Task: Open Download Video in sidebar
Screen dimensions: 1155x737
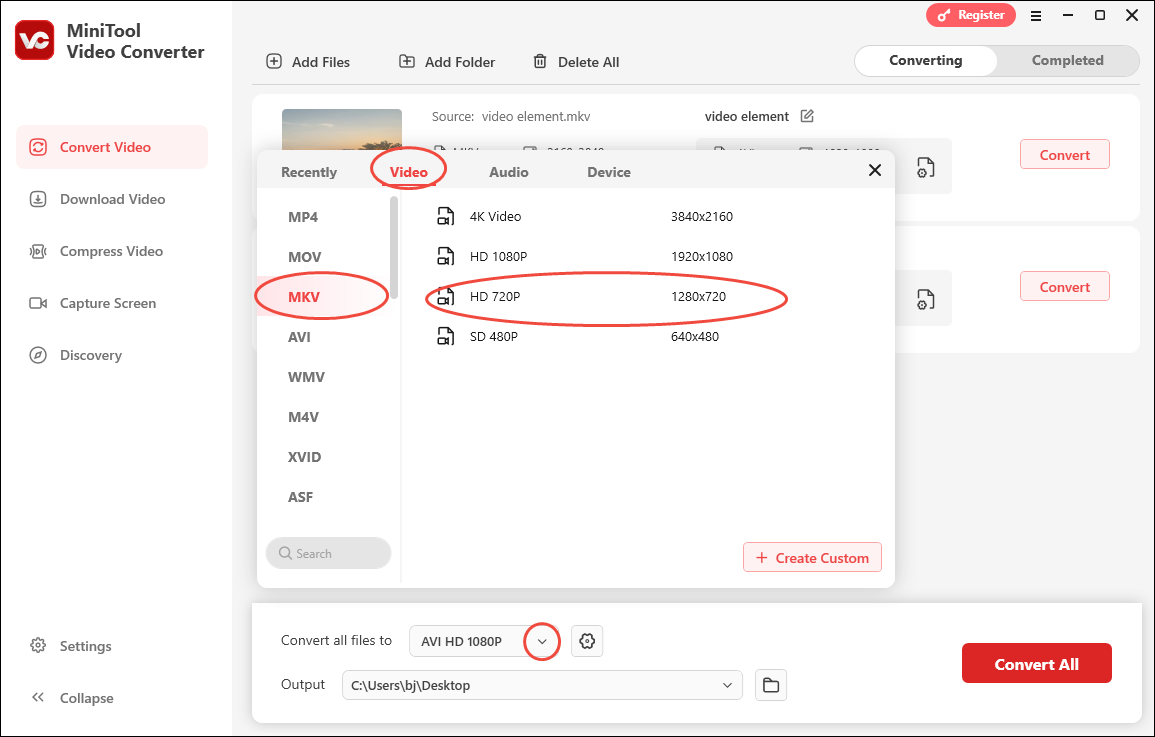Action: tap(112, 199)
